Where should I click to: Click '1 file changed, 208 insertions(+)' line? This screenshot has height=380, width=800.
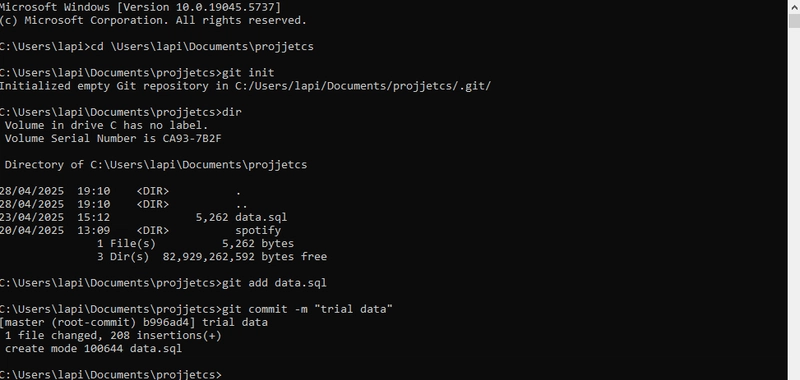(113, 336)
